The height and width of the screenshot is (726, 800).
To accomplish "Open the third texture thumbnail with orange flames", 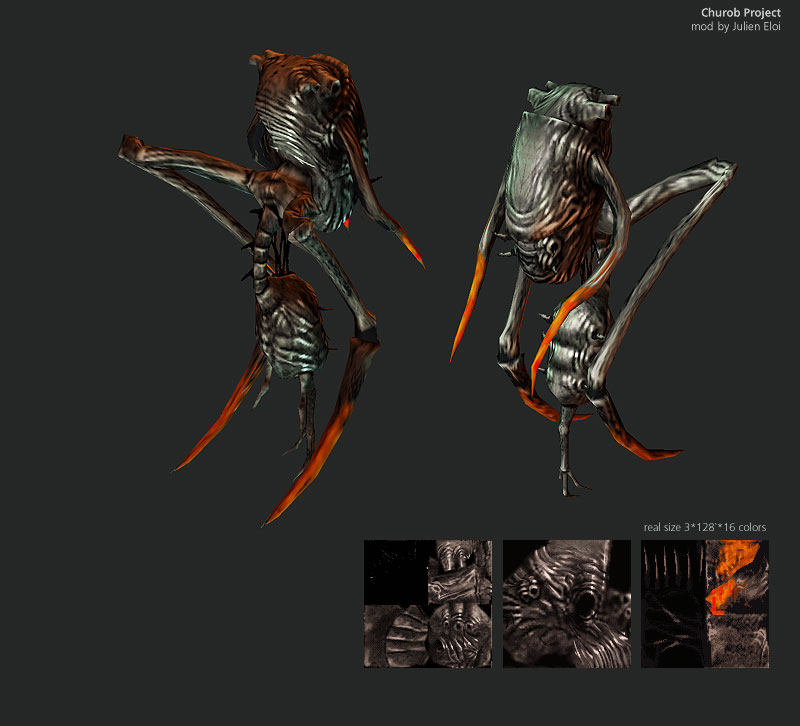I will 704,603.
